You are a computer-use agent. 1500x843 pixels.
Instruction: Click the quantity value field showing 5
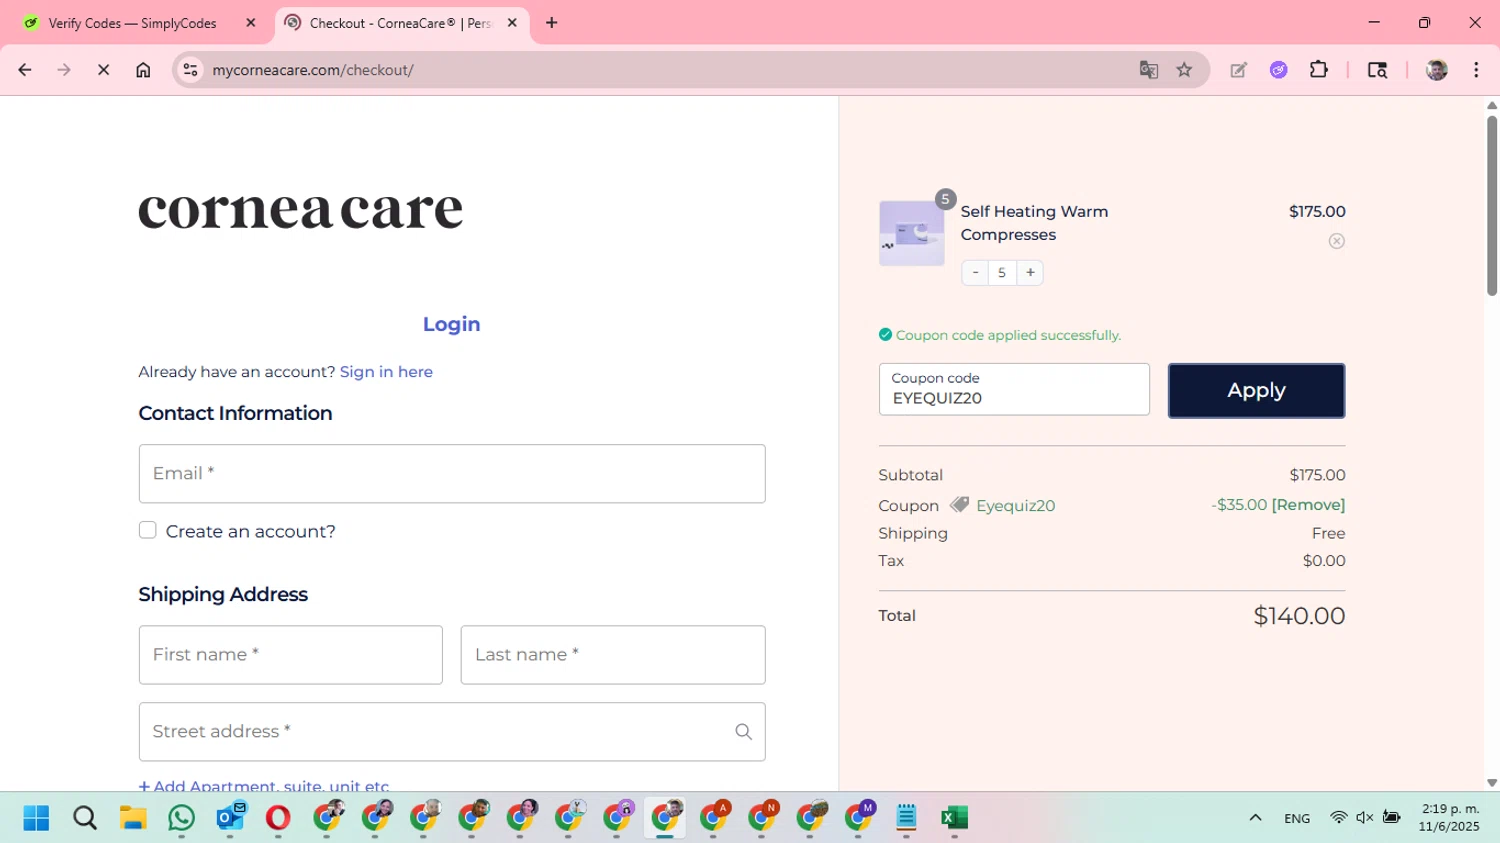pos(1002,272)
